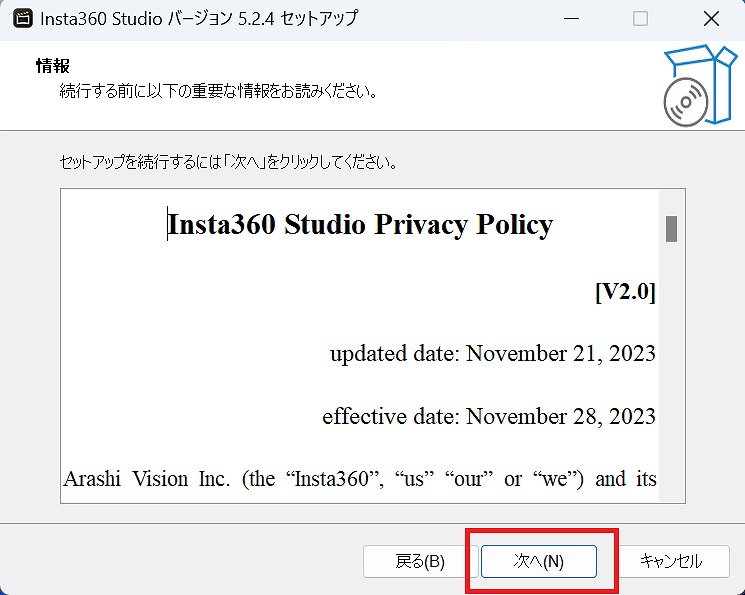Click the privacy policy scrollbar thumb

click(x=671, y=229)
